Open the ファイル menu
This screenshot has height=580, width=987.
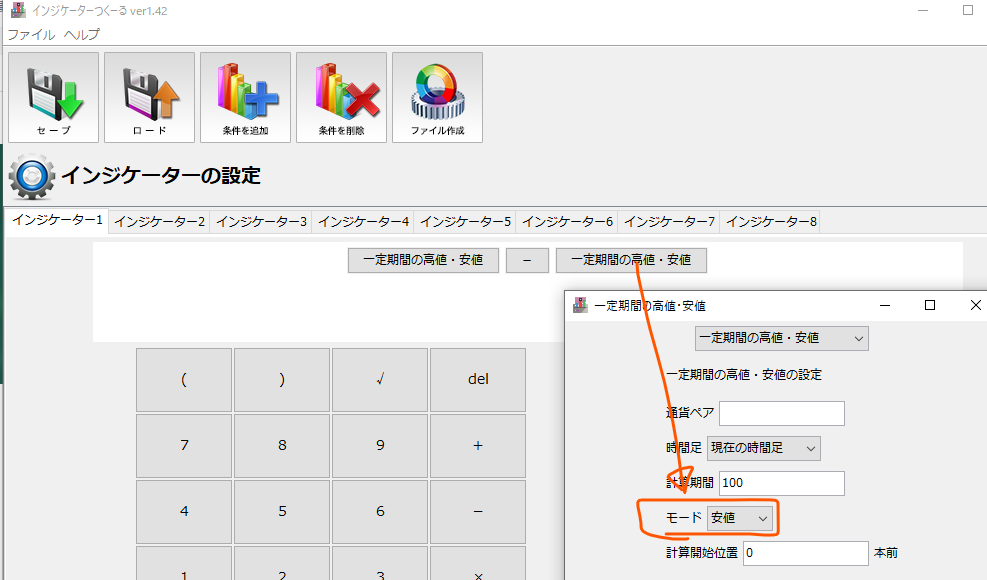pyautogui.click(x=31, y=34)
